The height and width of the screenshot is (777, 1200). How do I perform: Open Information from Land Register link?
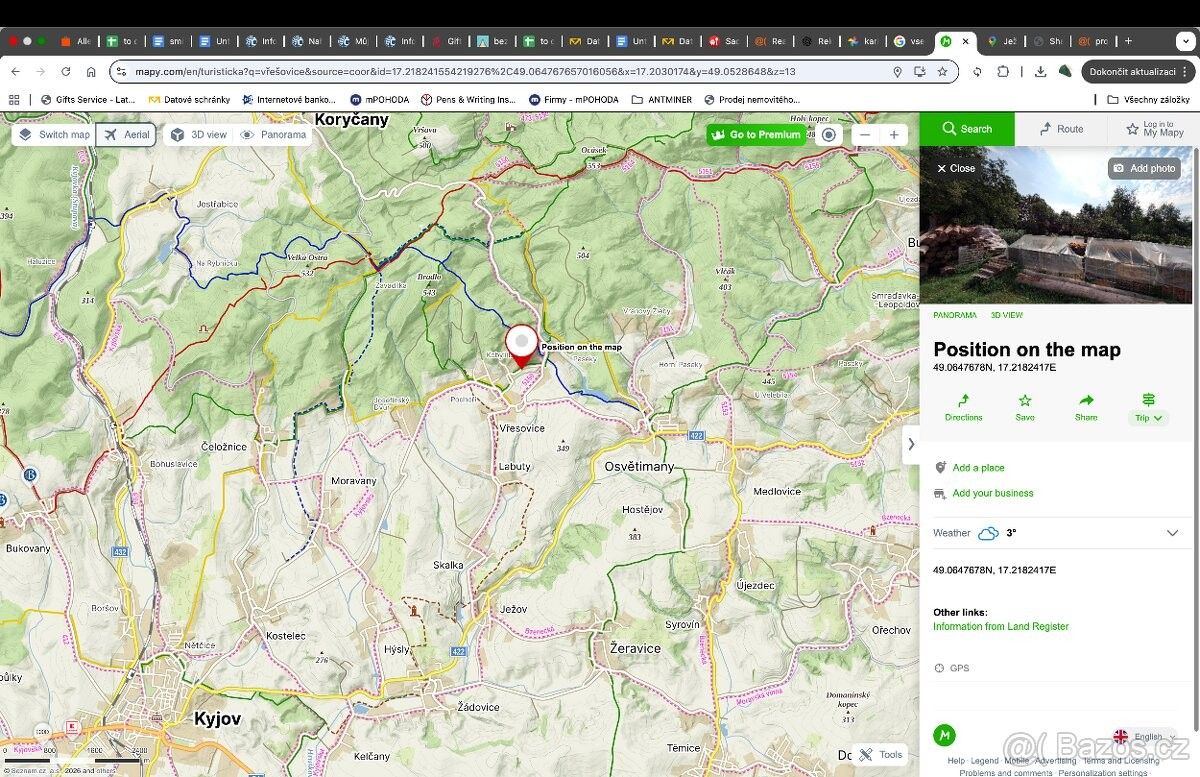(1000, 627)
